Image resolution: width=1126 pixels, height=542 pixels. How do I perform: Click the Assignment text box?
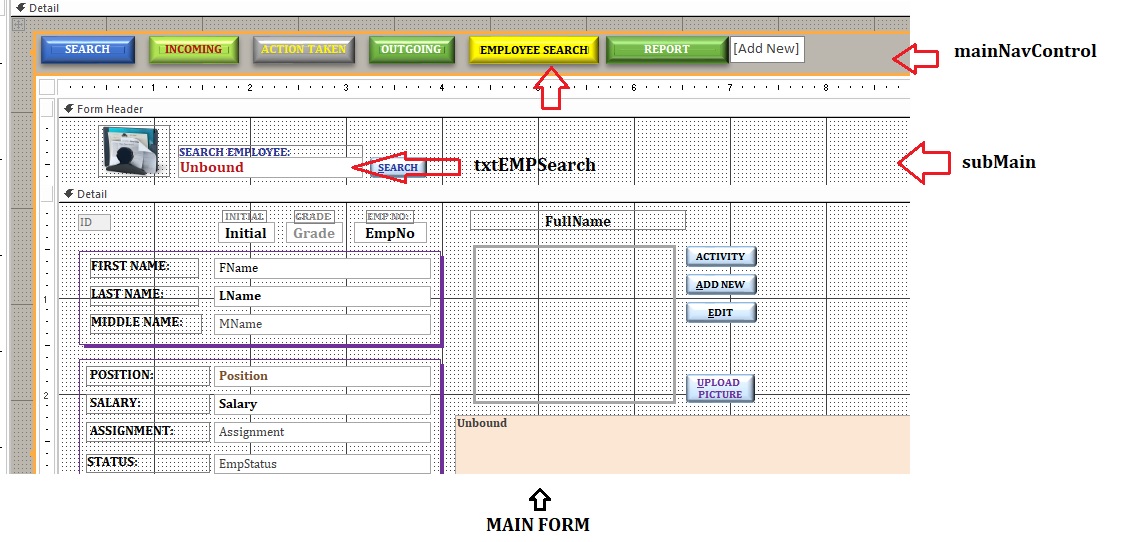322,432
